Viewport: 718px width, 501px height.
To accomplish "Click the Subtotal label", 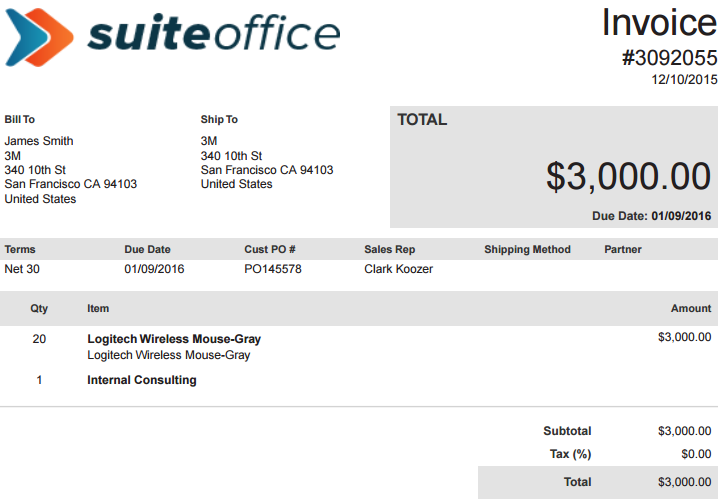I will [x=567, y=431].
